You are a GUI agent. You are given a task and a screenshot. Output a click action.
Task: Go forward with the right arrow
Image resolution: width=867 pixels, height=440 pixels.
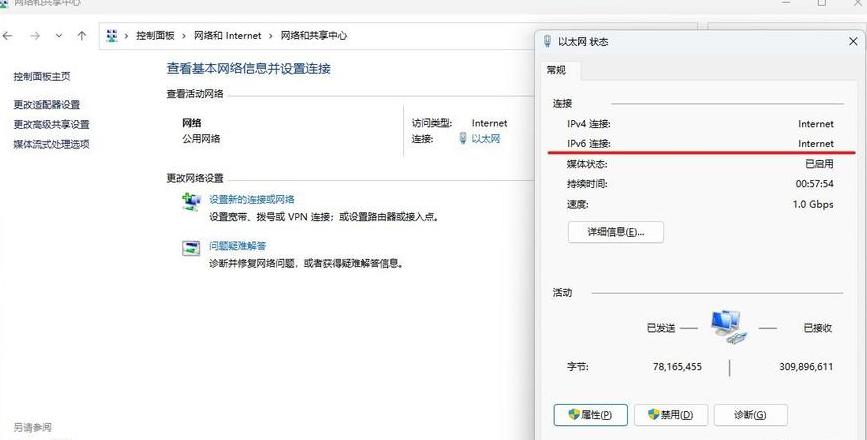pos(35,36)
